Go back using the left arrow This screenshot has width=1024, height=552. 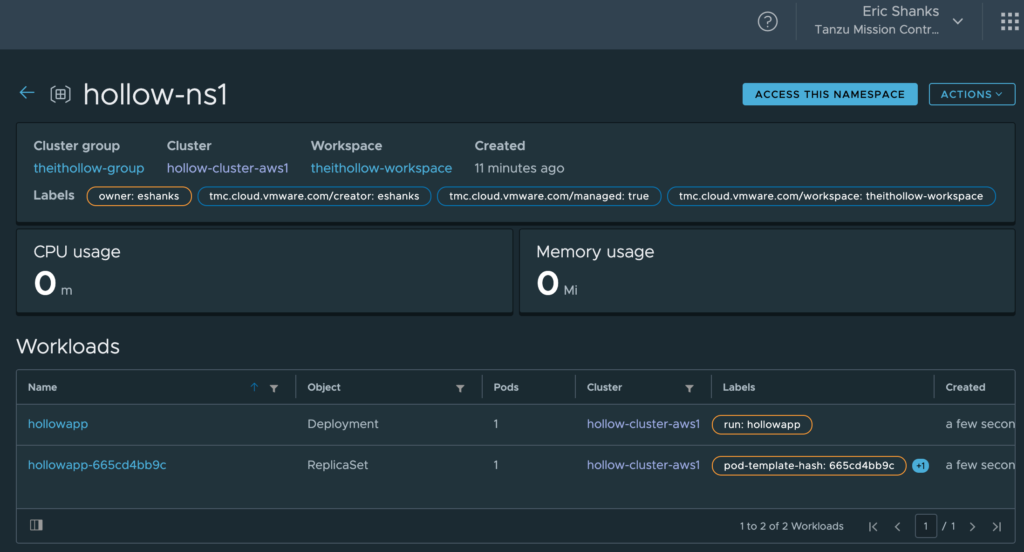pyautogui.click(x=27, y=93)
